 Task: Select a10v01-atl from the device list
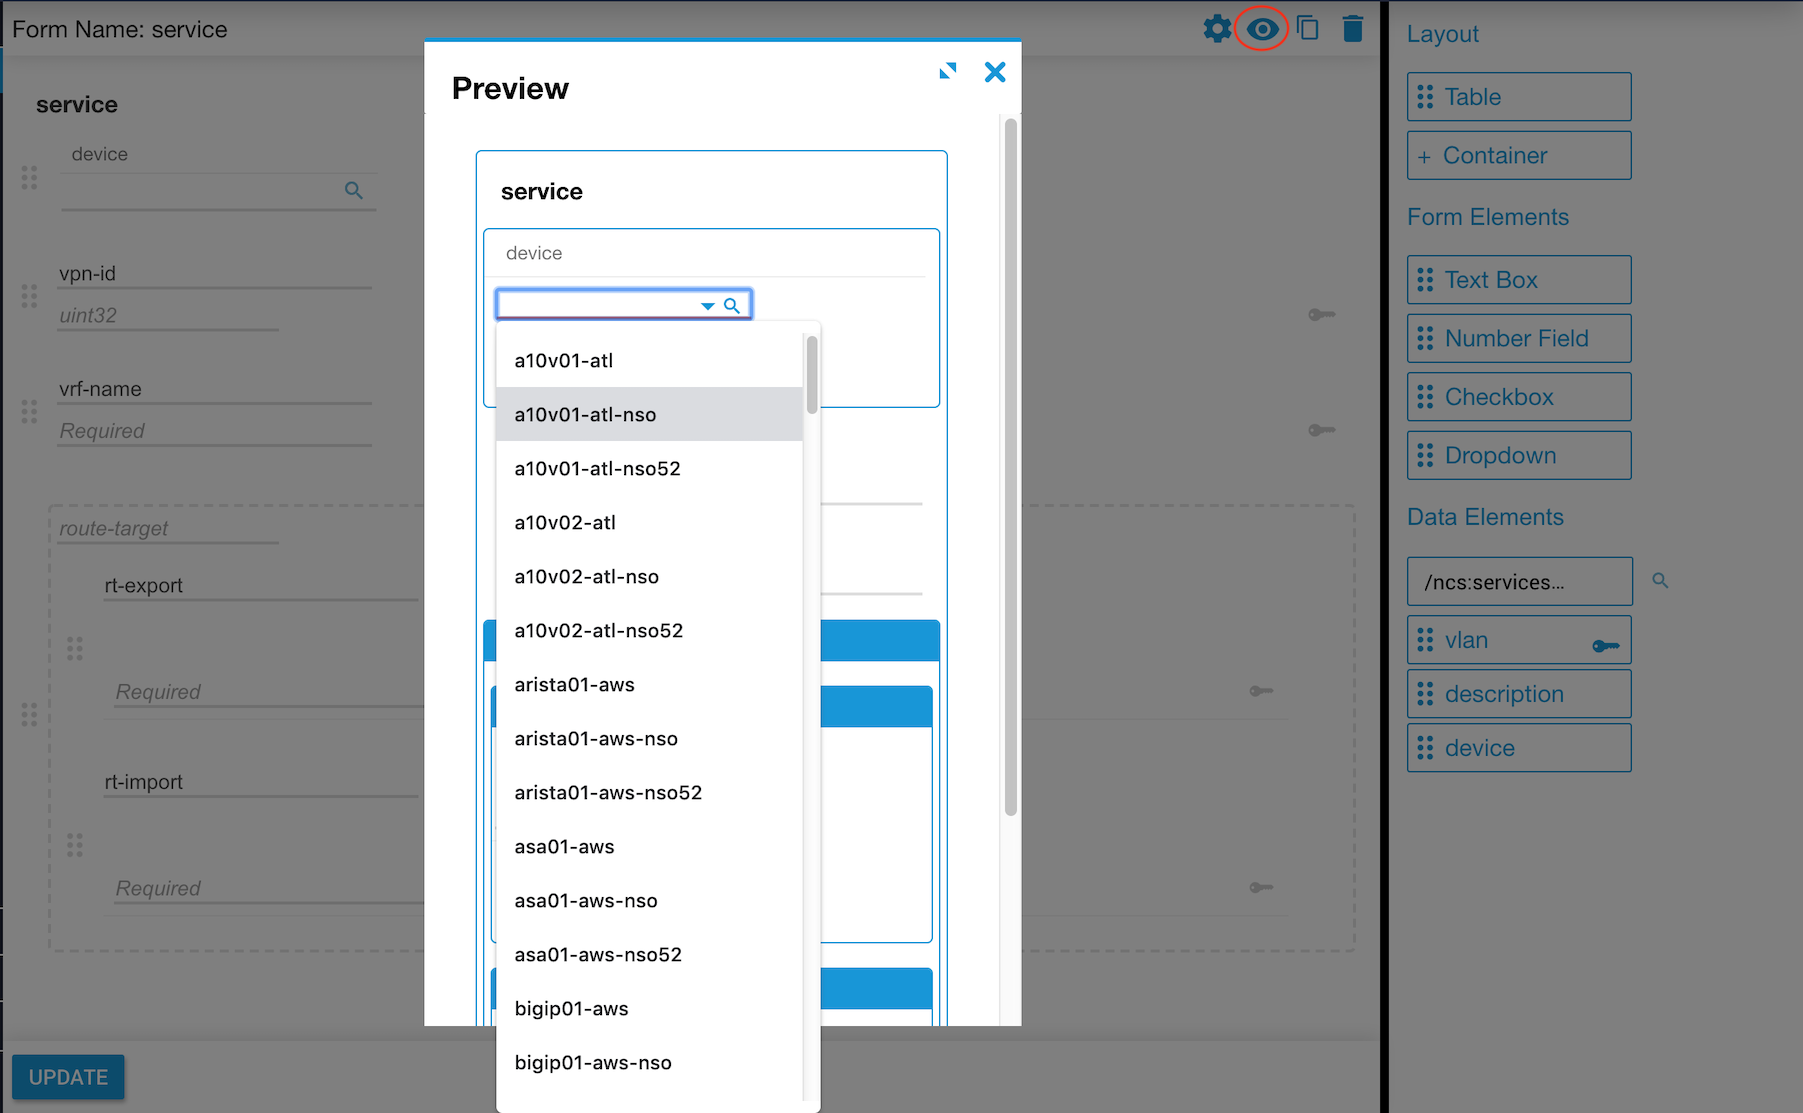pos(649,360)
